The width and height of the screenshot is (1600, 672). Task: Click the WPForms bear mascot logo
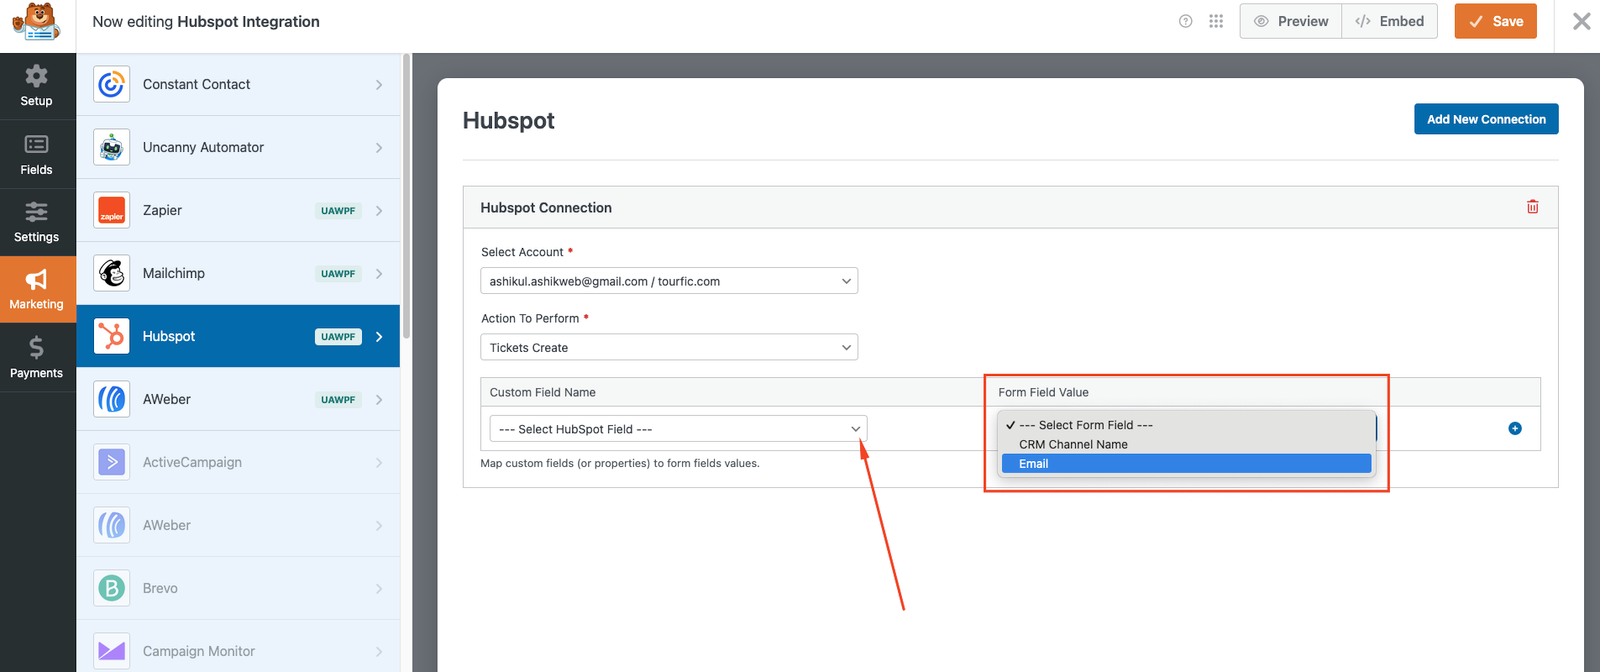[x=37, y=22]
